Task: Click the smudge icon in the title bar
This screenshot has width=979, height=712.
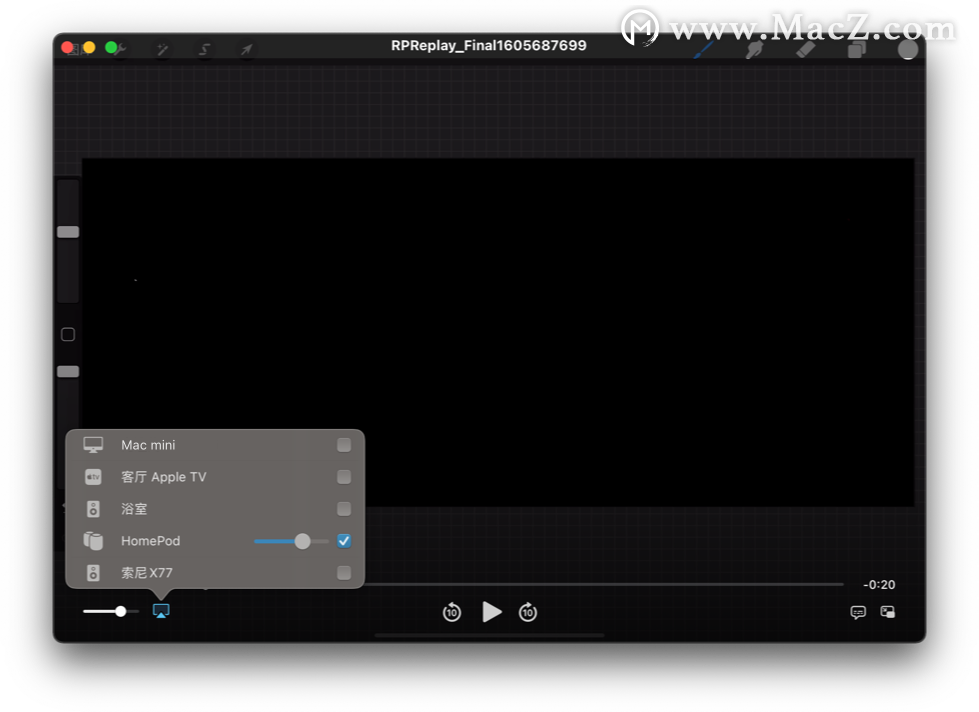Action: click(755, 50)
